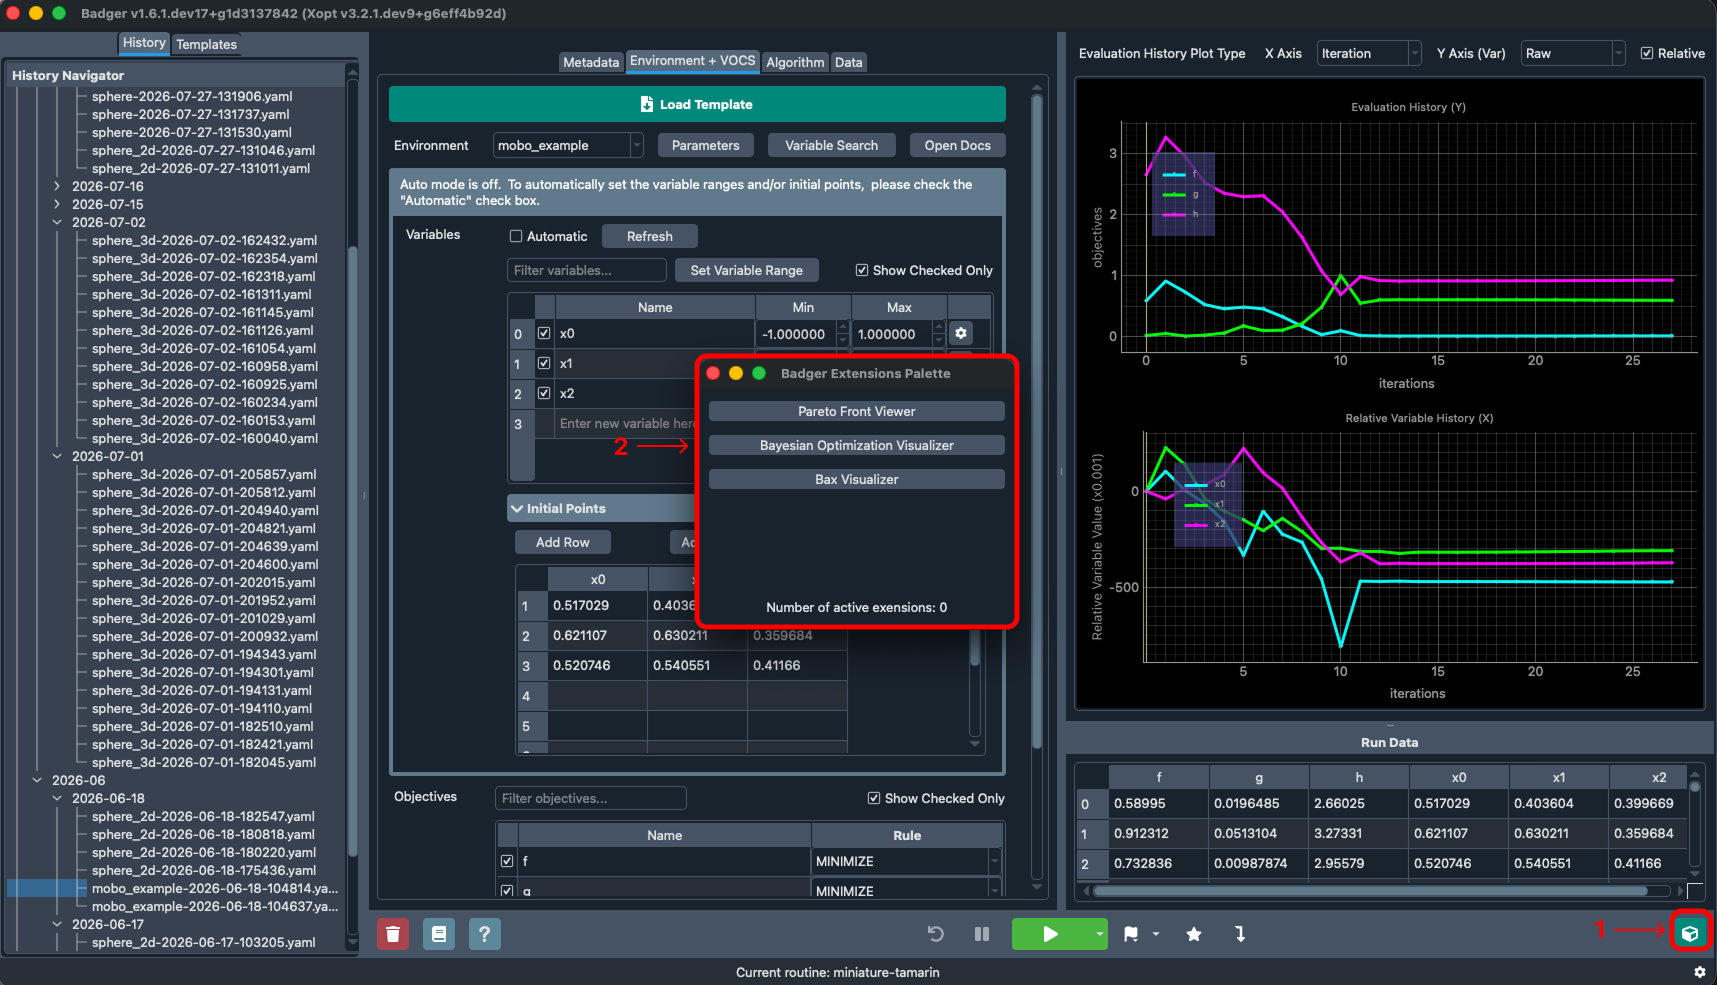Click the Variable Search button
The width and height of the screenshot is (1717, 985).
point(832,145)
